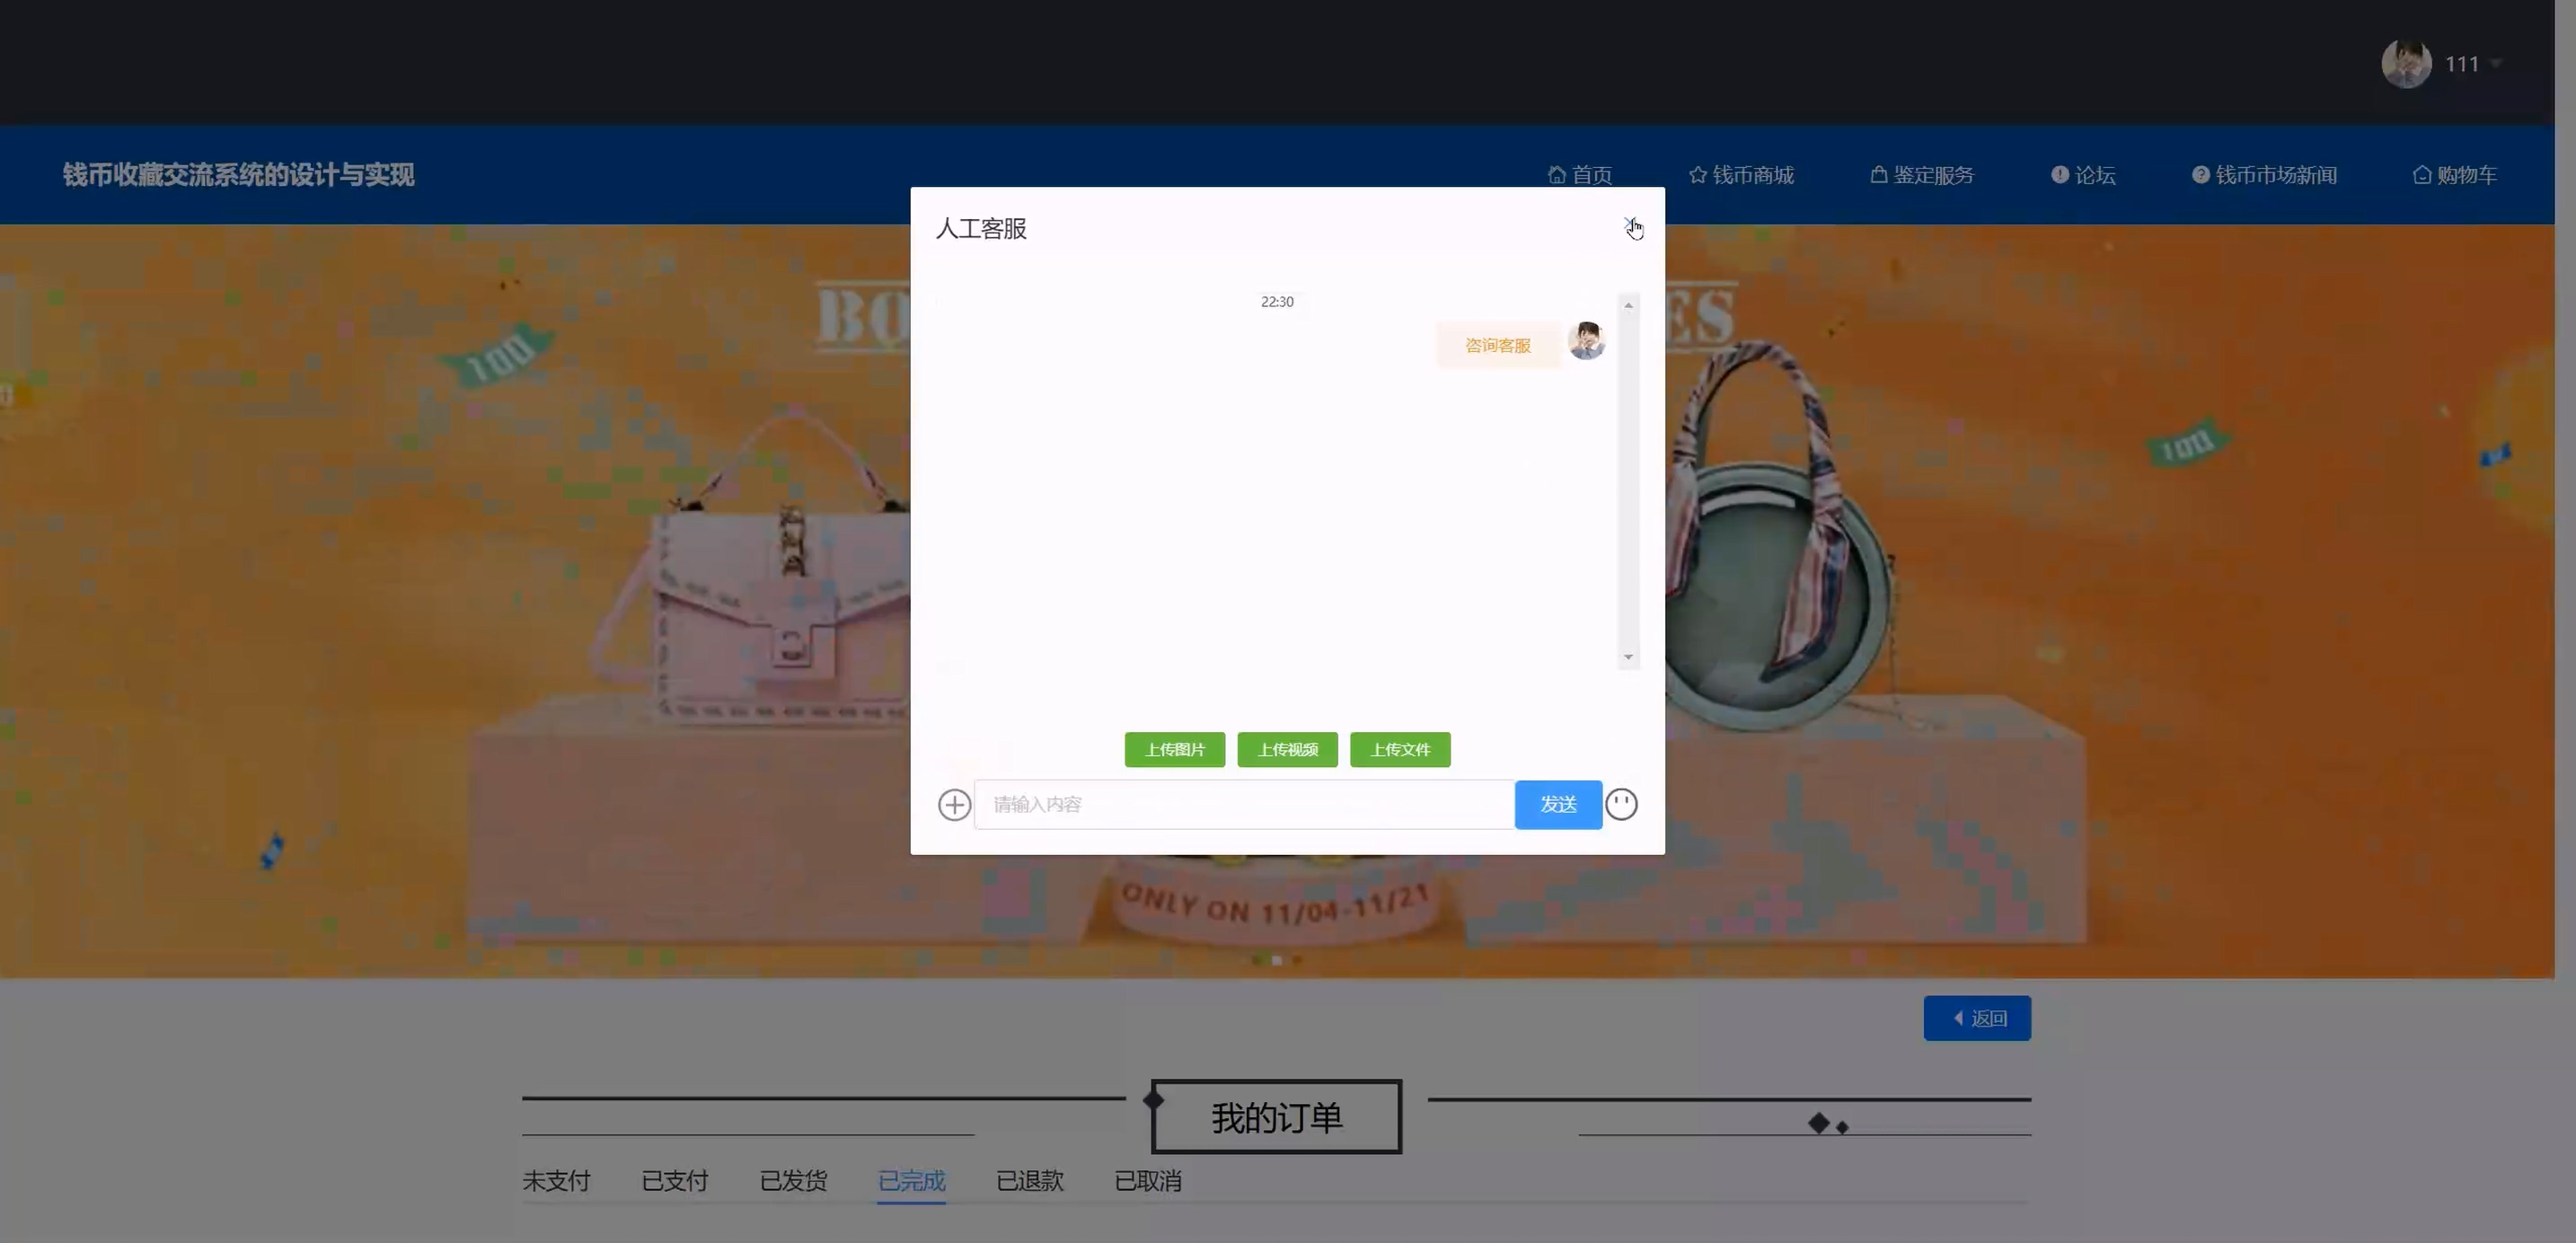Open the emoji picker smiley icon

pyautogui.click(x=1621, y=804)
